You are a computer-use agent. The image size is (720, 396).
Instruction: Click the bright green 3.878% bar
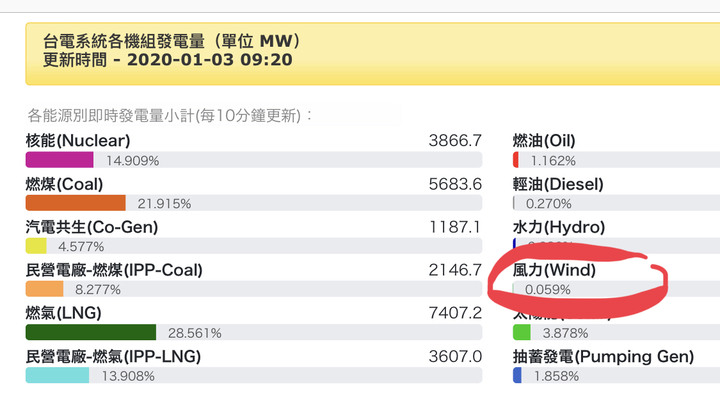pyautogui.click(x=522, y=332)
